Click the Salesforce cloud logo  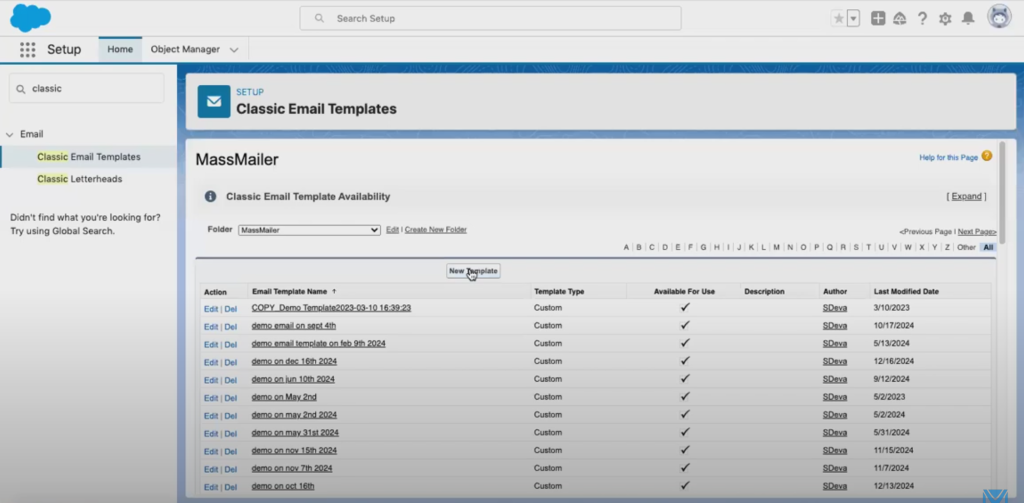(30, 18)
